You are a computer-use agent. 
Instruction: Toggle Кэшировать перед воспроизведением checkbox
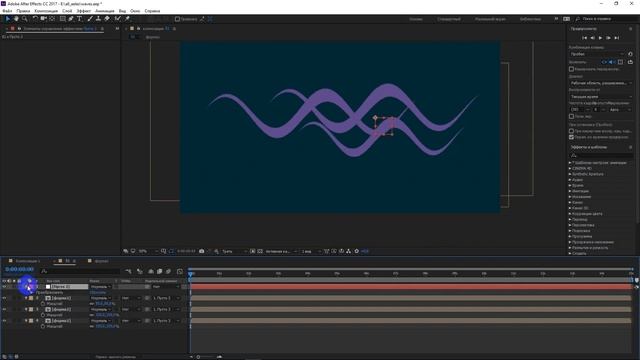(571, 69)
